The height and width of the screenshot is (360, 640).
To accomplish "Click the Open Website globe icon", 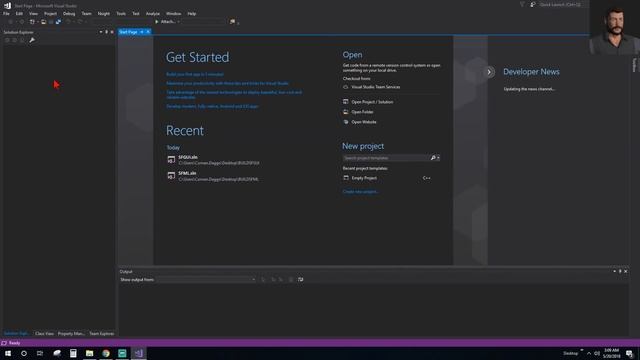I will click(346, 122).
